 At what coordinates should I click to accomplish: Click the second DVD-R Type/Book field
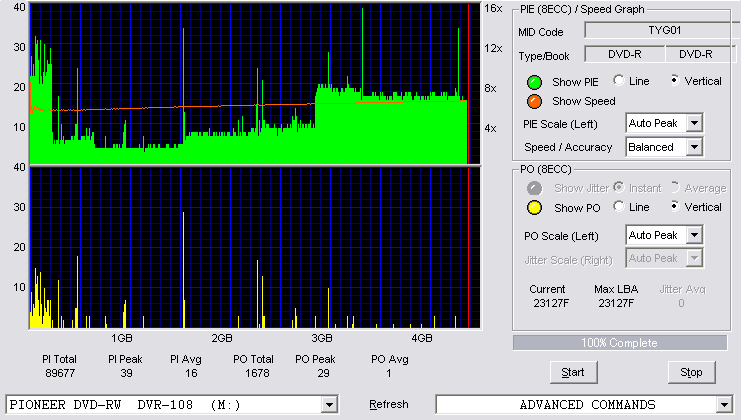click(x=699, y=54)
